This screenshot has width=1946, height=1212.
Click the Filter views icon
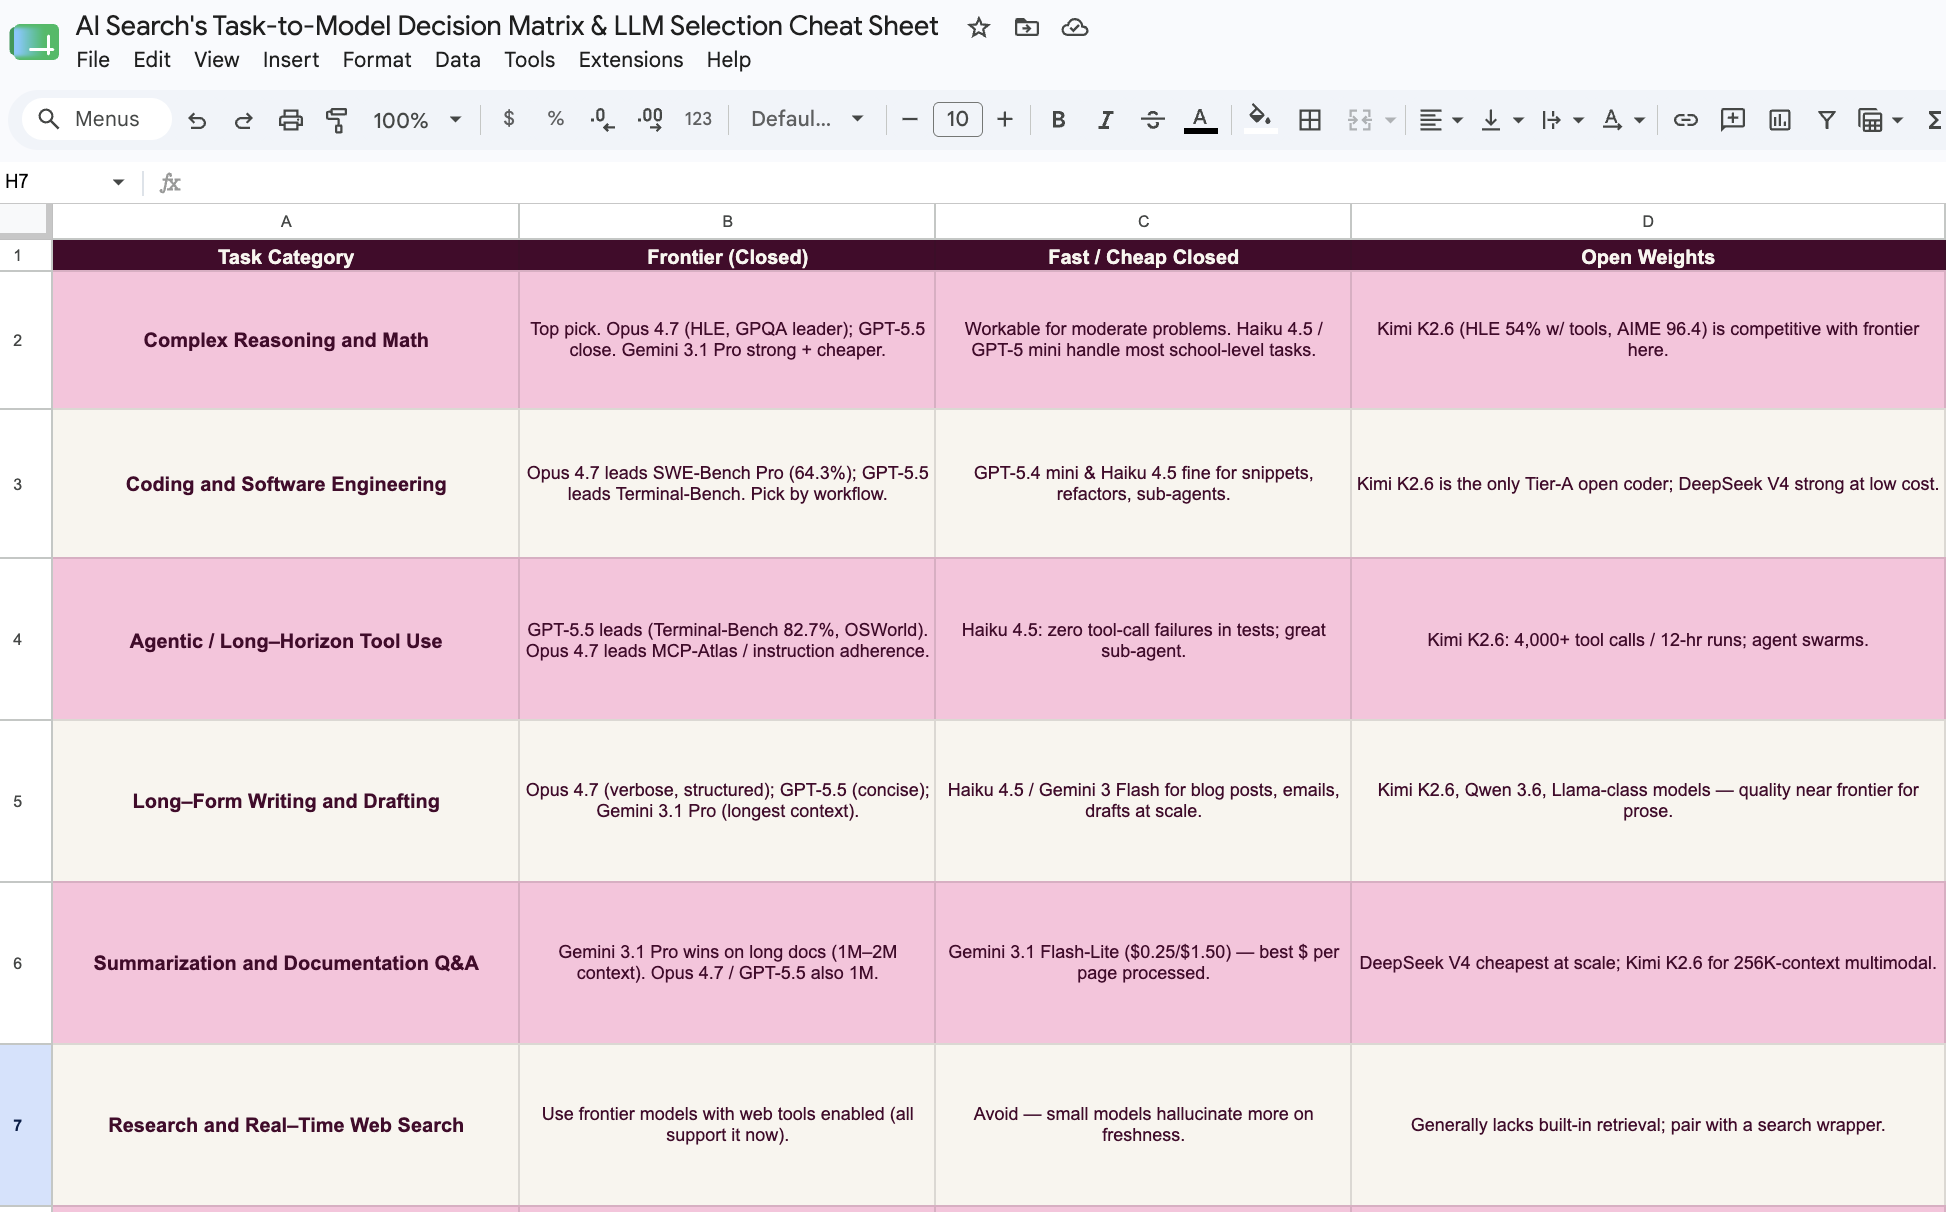1870,120
